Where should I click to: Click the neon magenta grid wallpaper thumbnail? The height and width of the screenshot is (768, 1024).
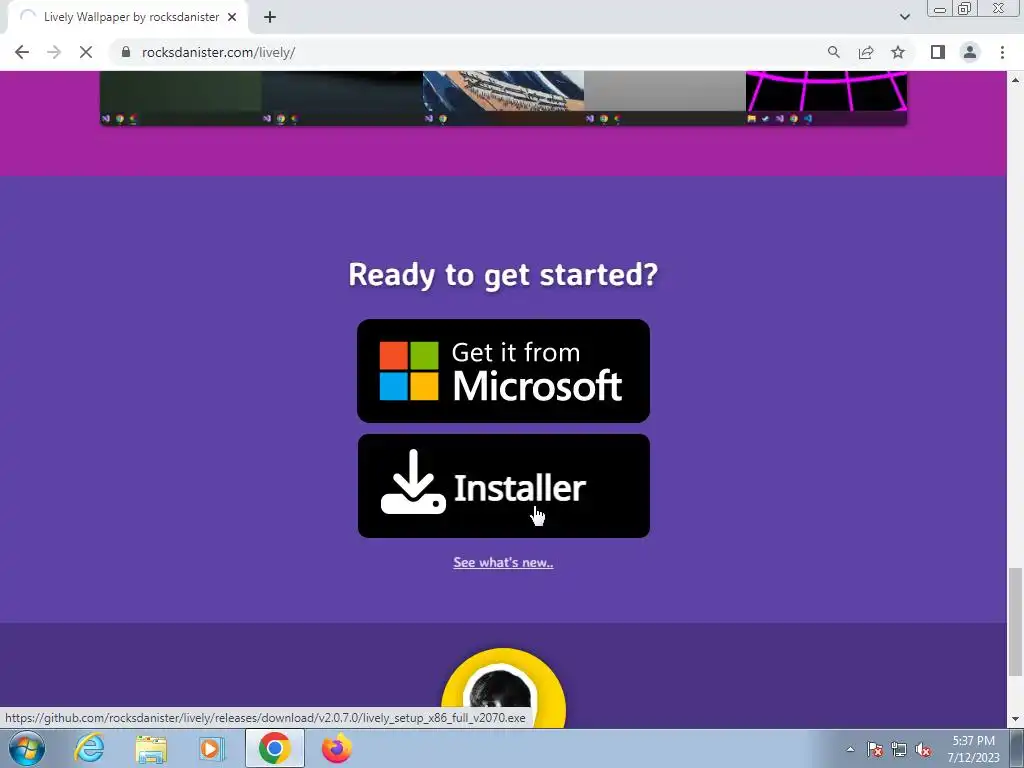[826, 98]
